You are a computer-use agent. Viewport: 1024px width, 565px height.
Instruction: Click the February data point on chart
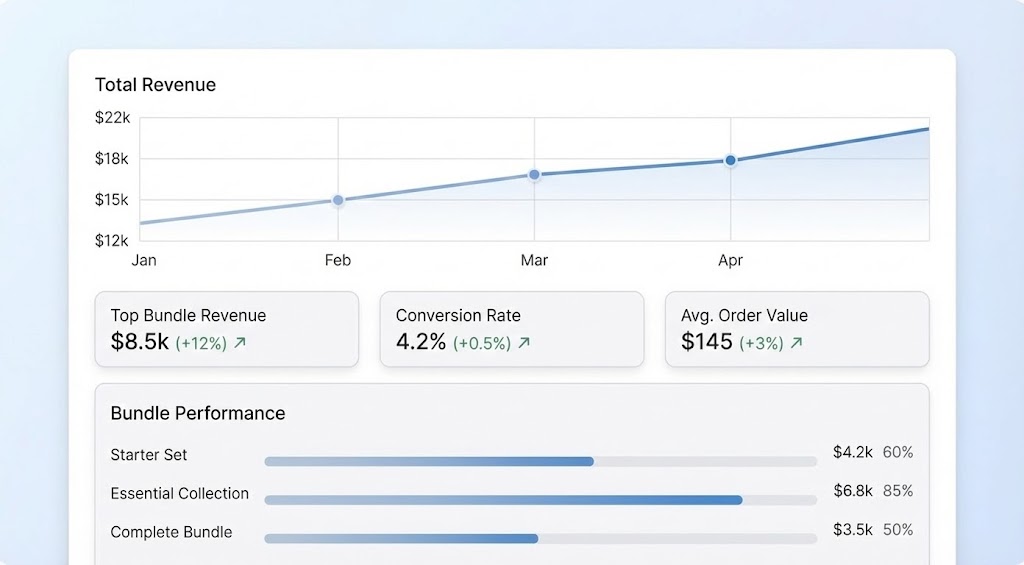coord(338,200)
